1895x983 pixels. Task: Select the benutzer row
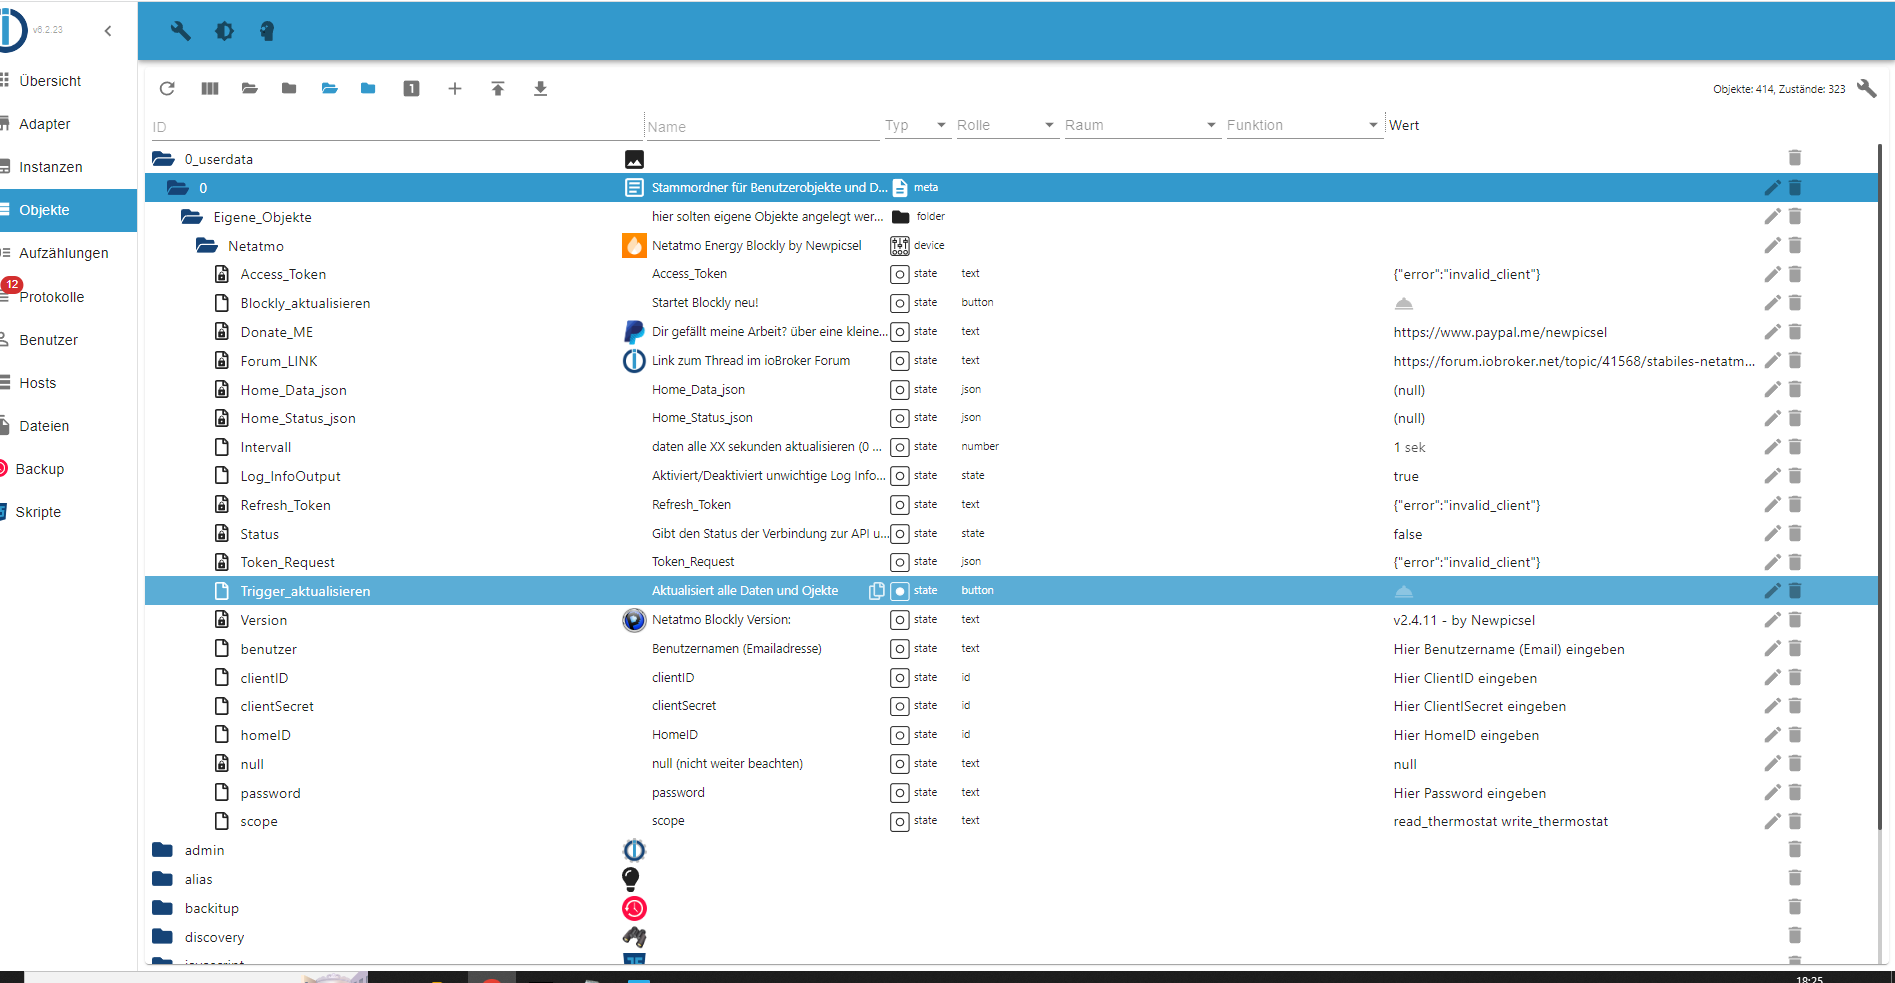click(1011, 649)
